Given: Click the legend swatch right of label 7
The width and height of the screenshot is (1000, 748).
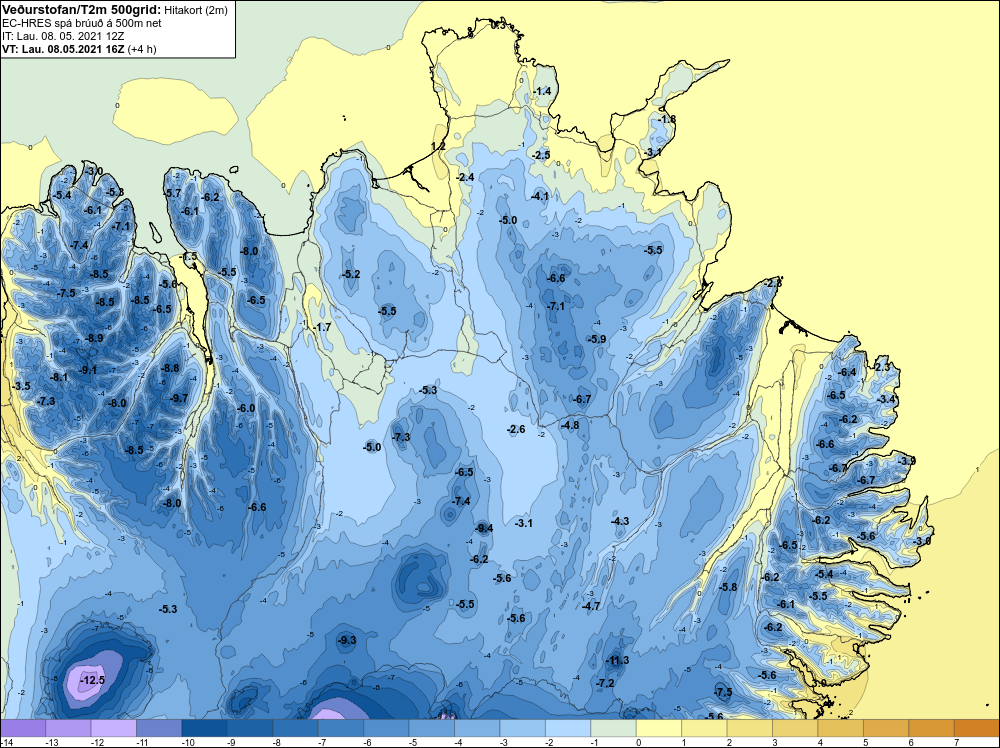Looking at the screenshot, I should click(x=977, y=728).
